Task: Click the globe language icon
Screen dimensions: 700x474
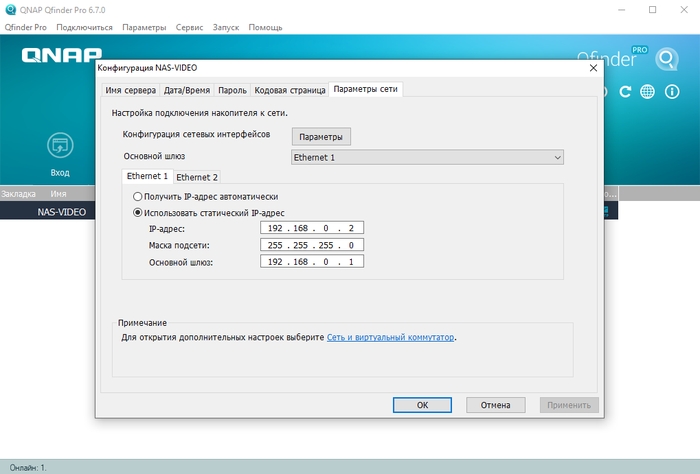Action: (647, 92)
